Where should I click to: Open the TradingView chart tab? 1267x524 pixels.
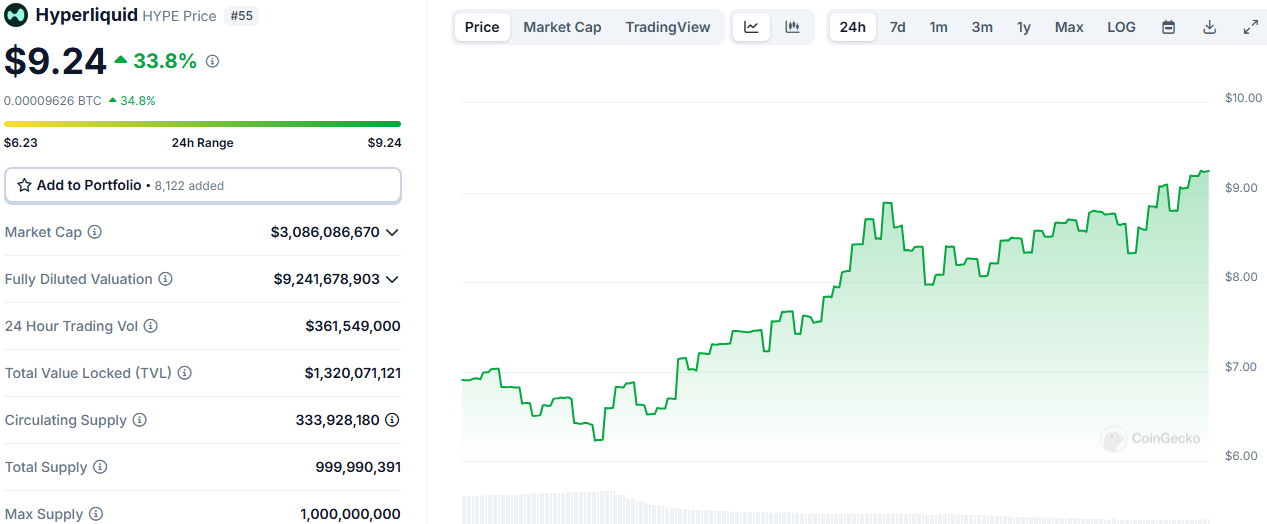tap(668, 27)
